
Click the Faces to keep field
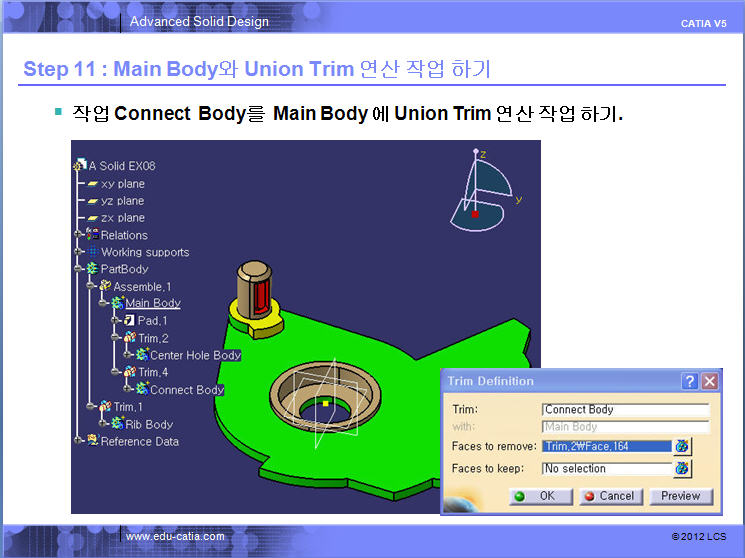(x=606, y=468)
